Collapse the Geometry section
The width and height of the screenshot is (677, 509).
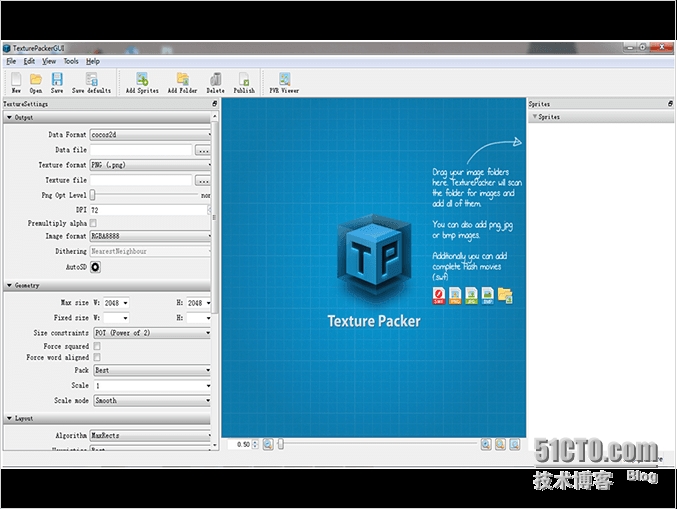point(9,285)
